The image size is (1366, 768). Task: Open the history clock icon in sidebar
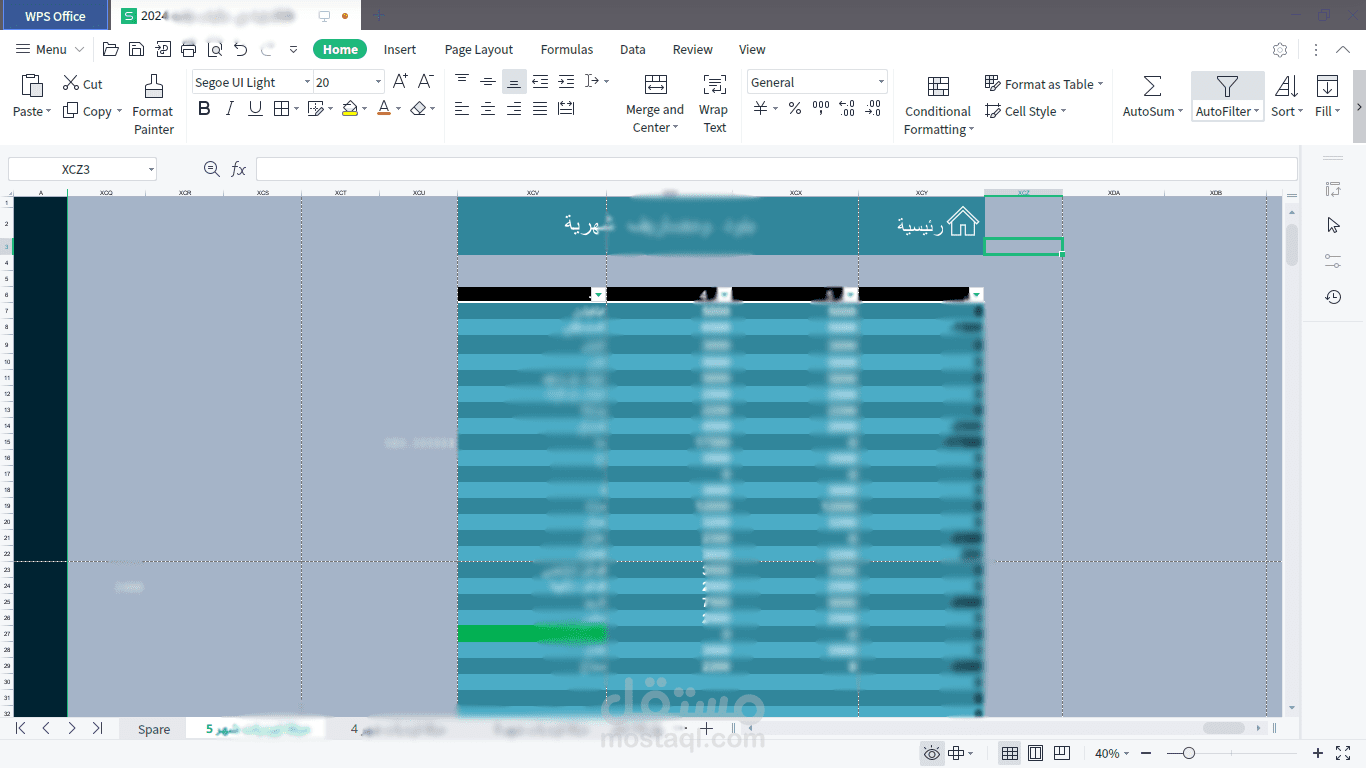coord(1333,297)
